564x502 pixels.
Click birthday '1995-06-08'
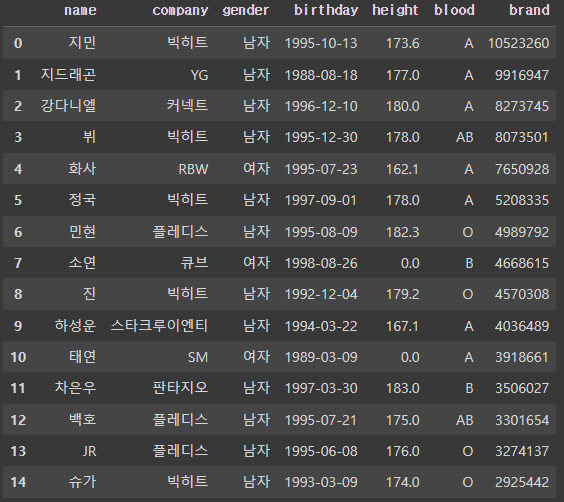[321, 451]
